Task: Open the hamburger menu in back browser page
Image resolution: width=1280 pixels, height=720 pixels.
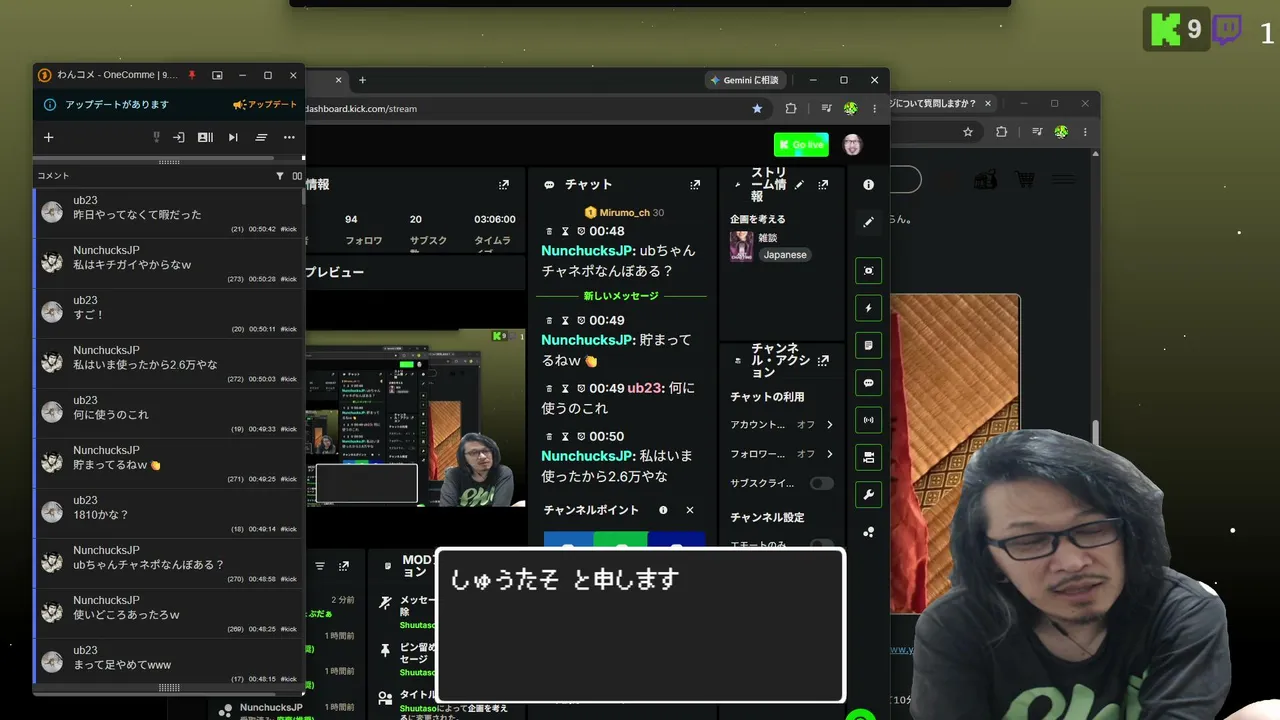Action: coord(1064,180)
